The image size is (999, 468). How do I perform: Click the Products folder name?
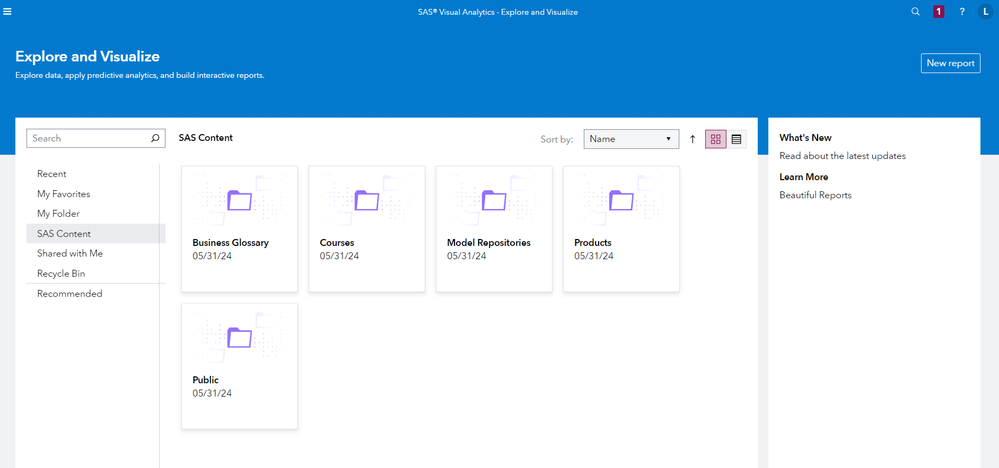tap(593, 243)
